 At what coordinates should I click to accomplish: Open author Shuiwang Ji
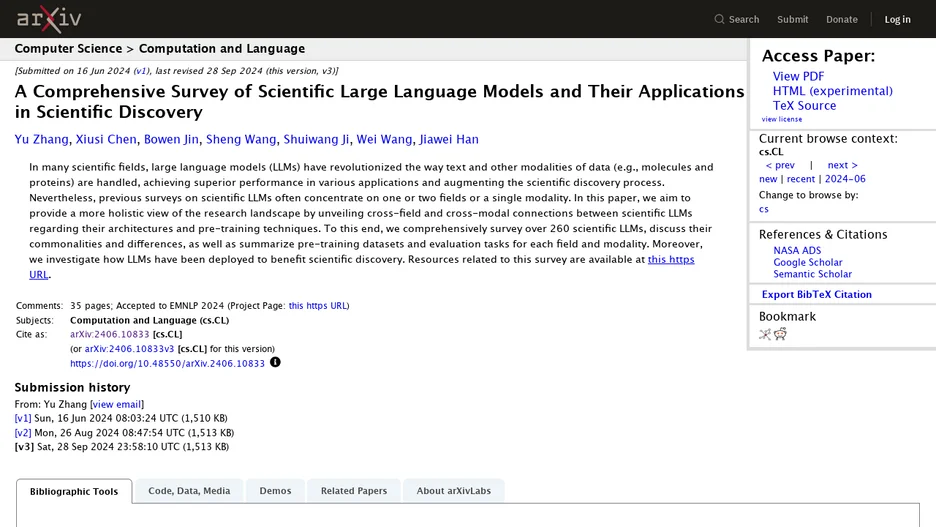[x=316, y=139]
